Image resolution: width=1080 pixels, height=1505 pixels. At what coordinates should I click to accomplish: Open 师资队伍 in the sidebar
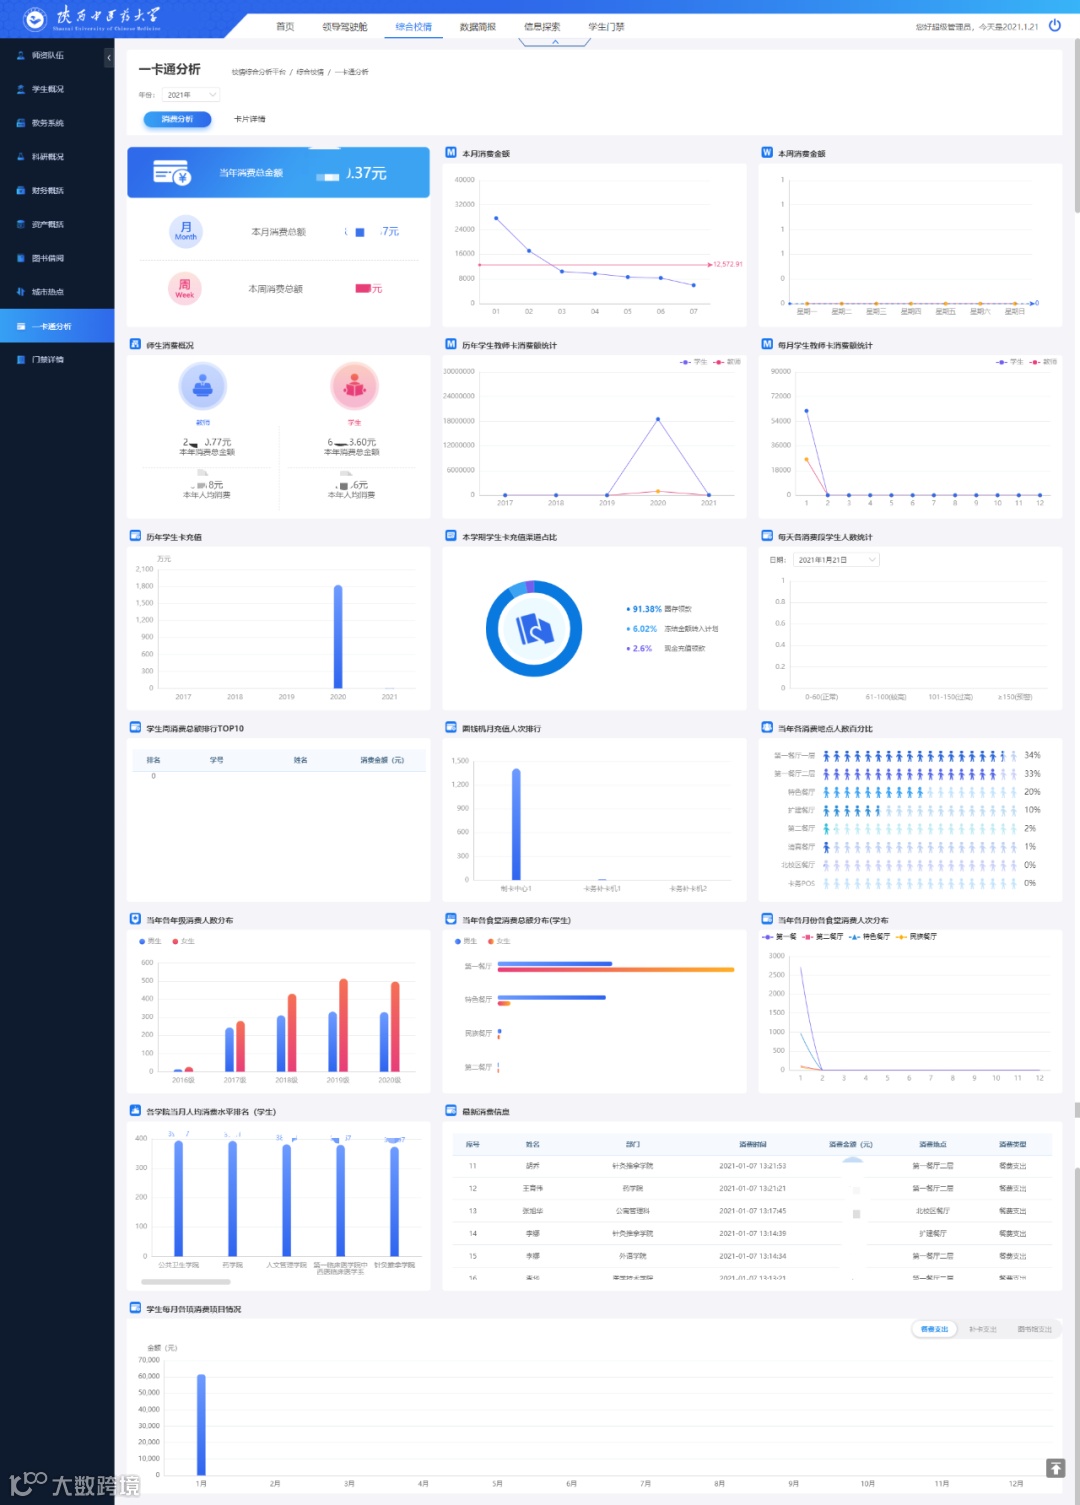[x=47, y=56]
